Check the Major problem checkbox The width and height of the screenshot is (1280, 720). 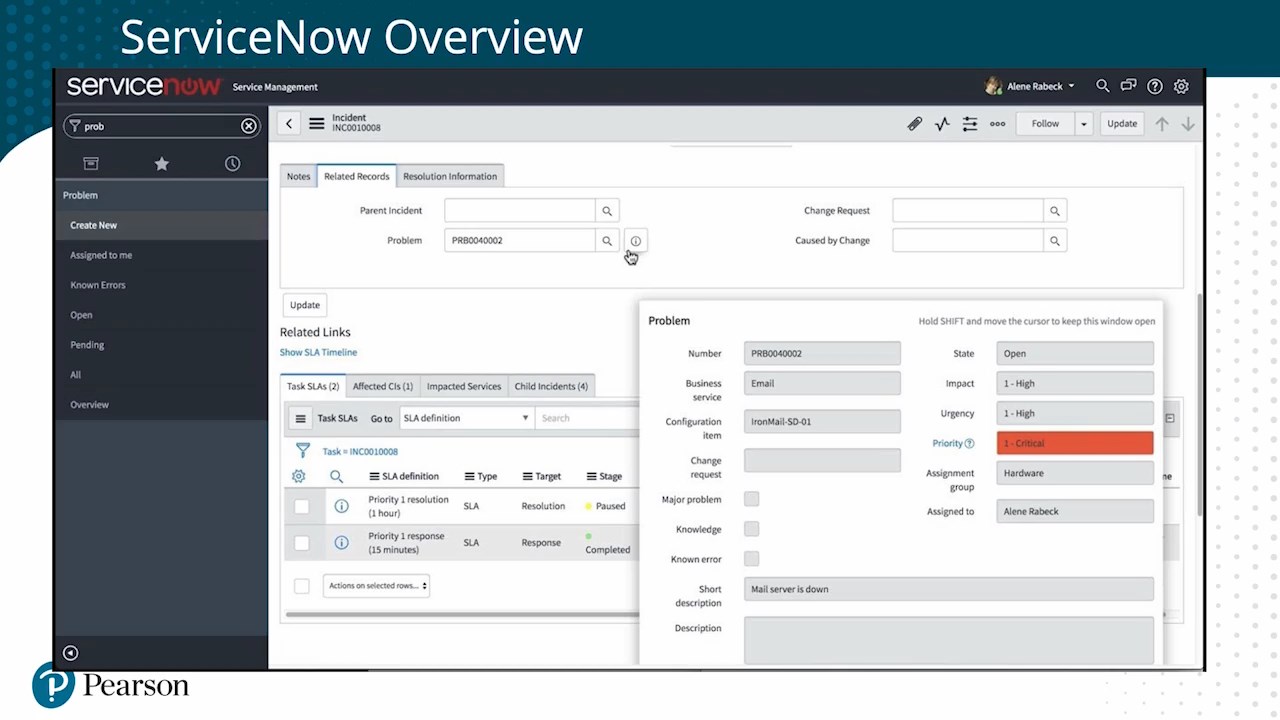pyautogui.click(x=751, y=499)
